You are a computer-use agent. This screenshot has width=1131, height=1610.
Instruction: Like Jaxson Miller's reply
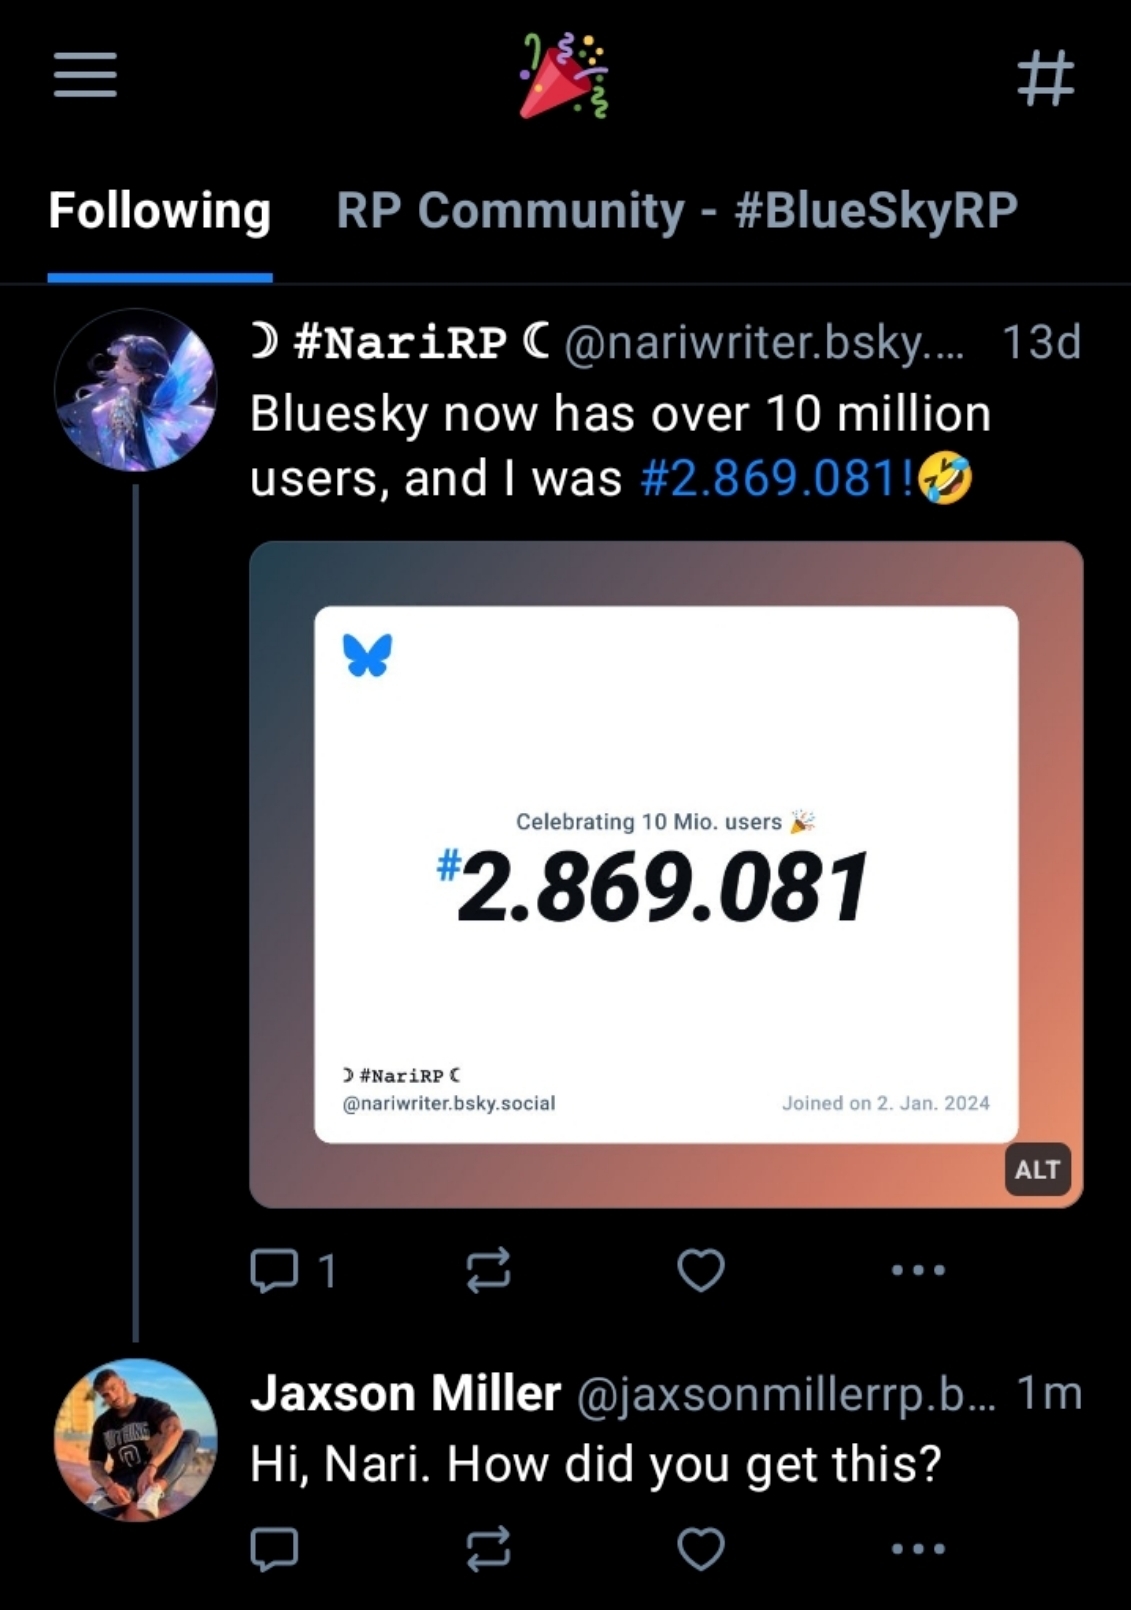[700, 1549]
